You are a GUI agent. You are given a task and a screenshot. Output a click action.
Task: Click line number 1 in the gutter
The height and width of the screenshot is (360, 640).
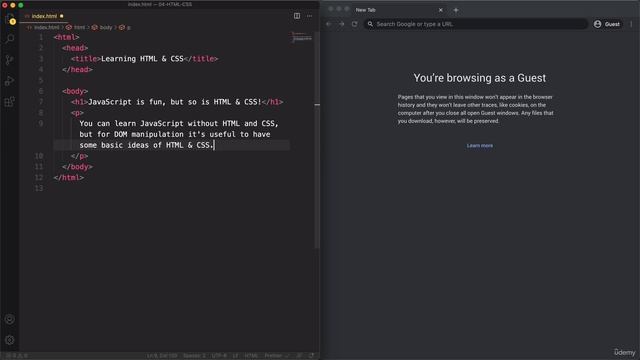click(41, 37)
